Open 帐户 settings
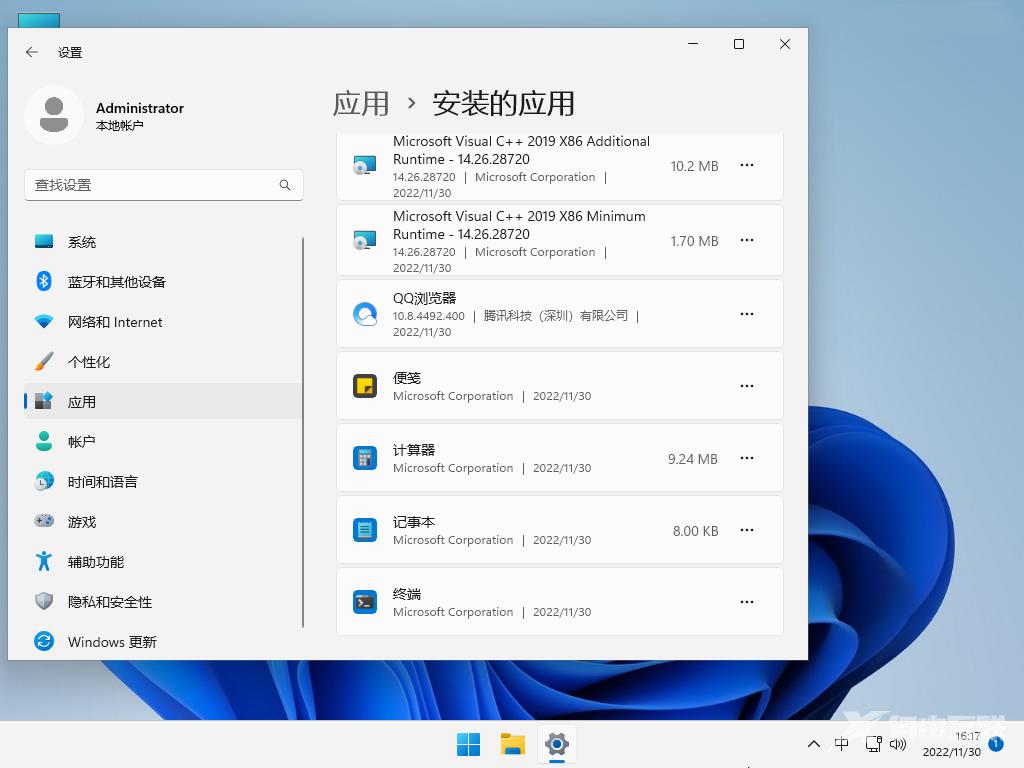The image size is (1024, 768). coord(82,441)
